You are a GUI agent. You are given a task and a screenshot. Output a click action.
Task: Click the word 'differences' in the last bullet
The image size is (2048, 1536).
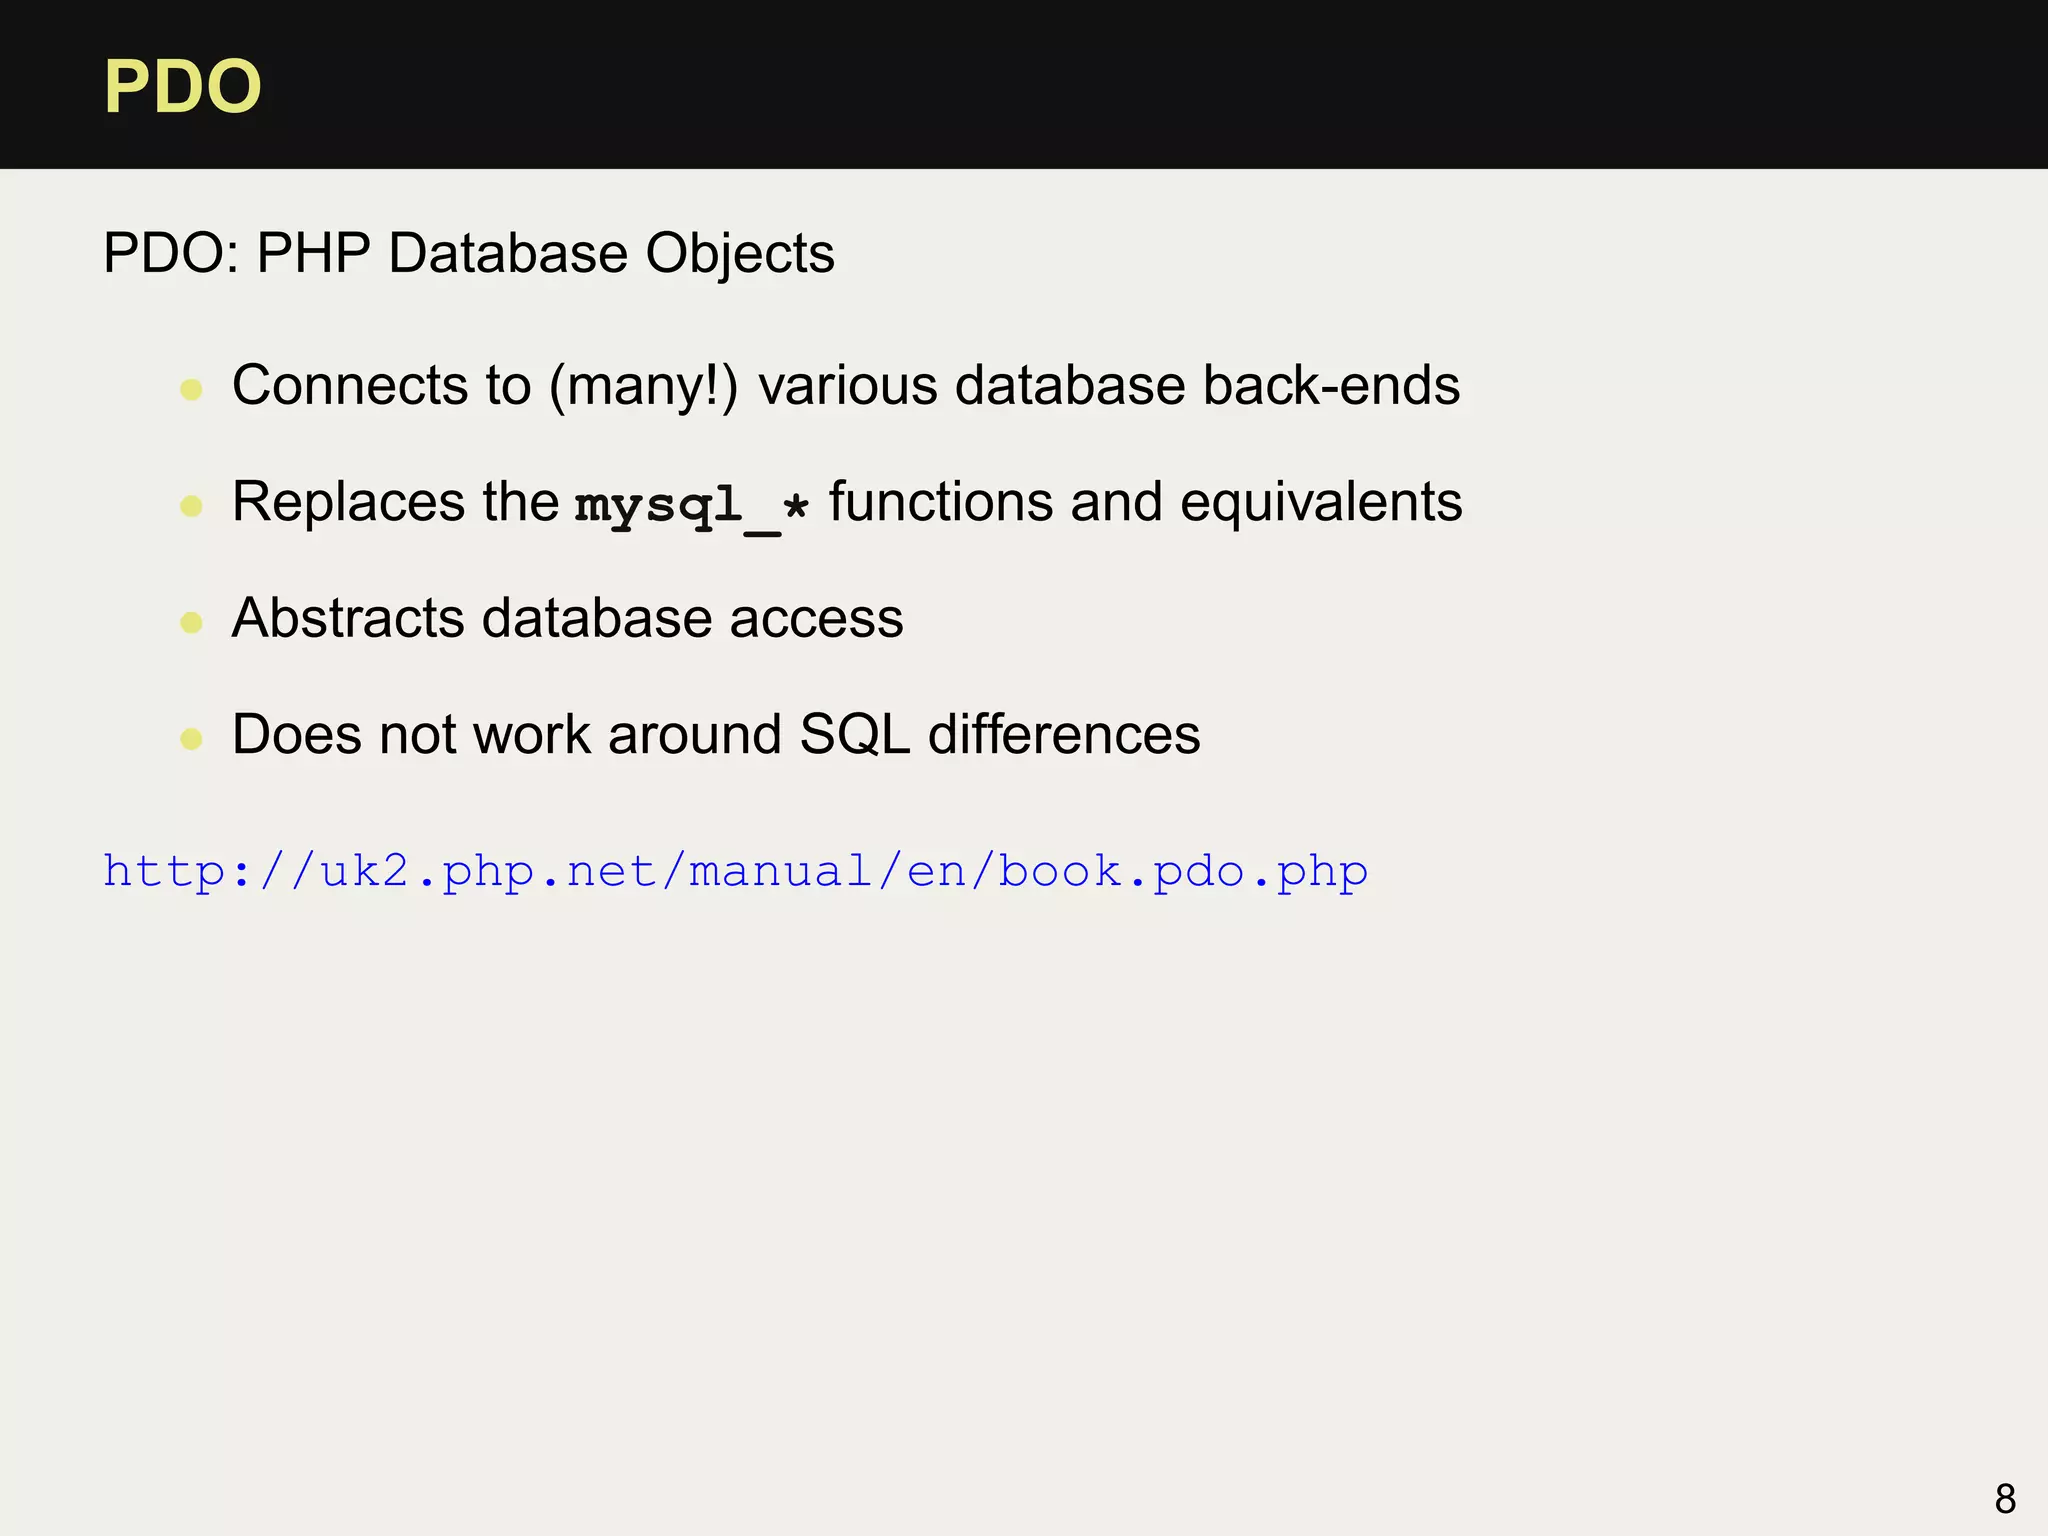tap(1064, 735)
